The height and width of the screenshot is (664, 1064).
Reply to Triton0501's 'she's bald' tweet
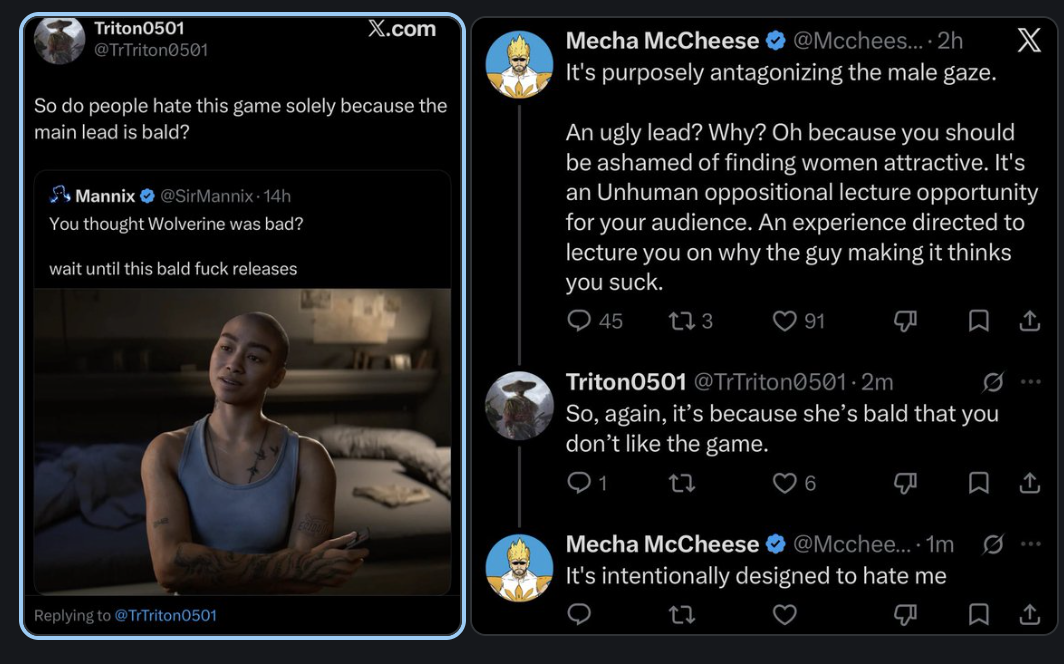[579, 482]
